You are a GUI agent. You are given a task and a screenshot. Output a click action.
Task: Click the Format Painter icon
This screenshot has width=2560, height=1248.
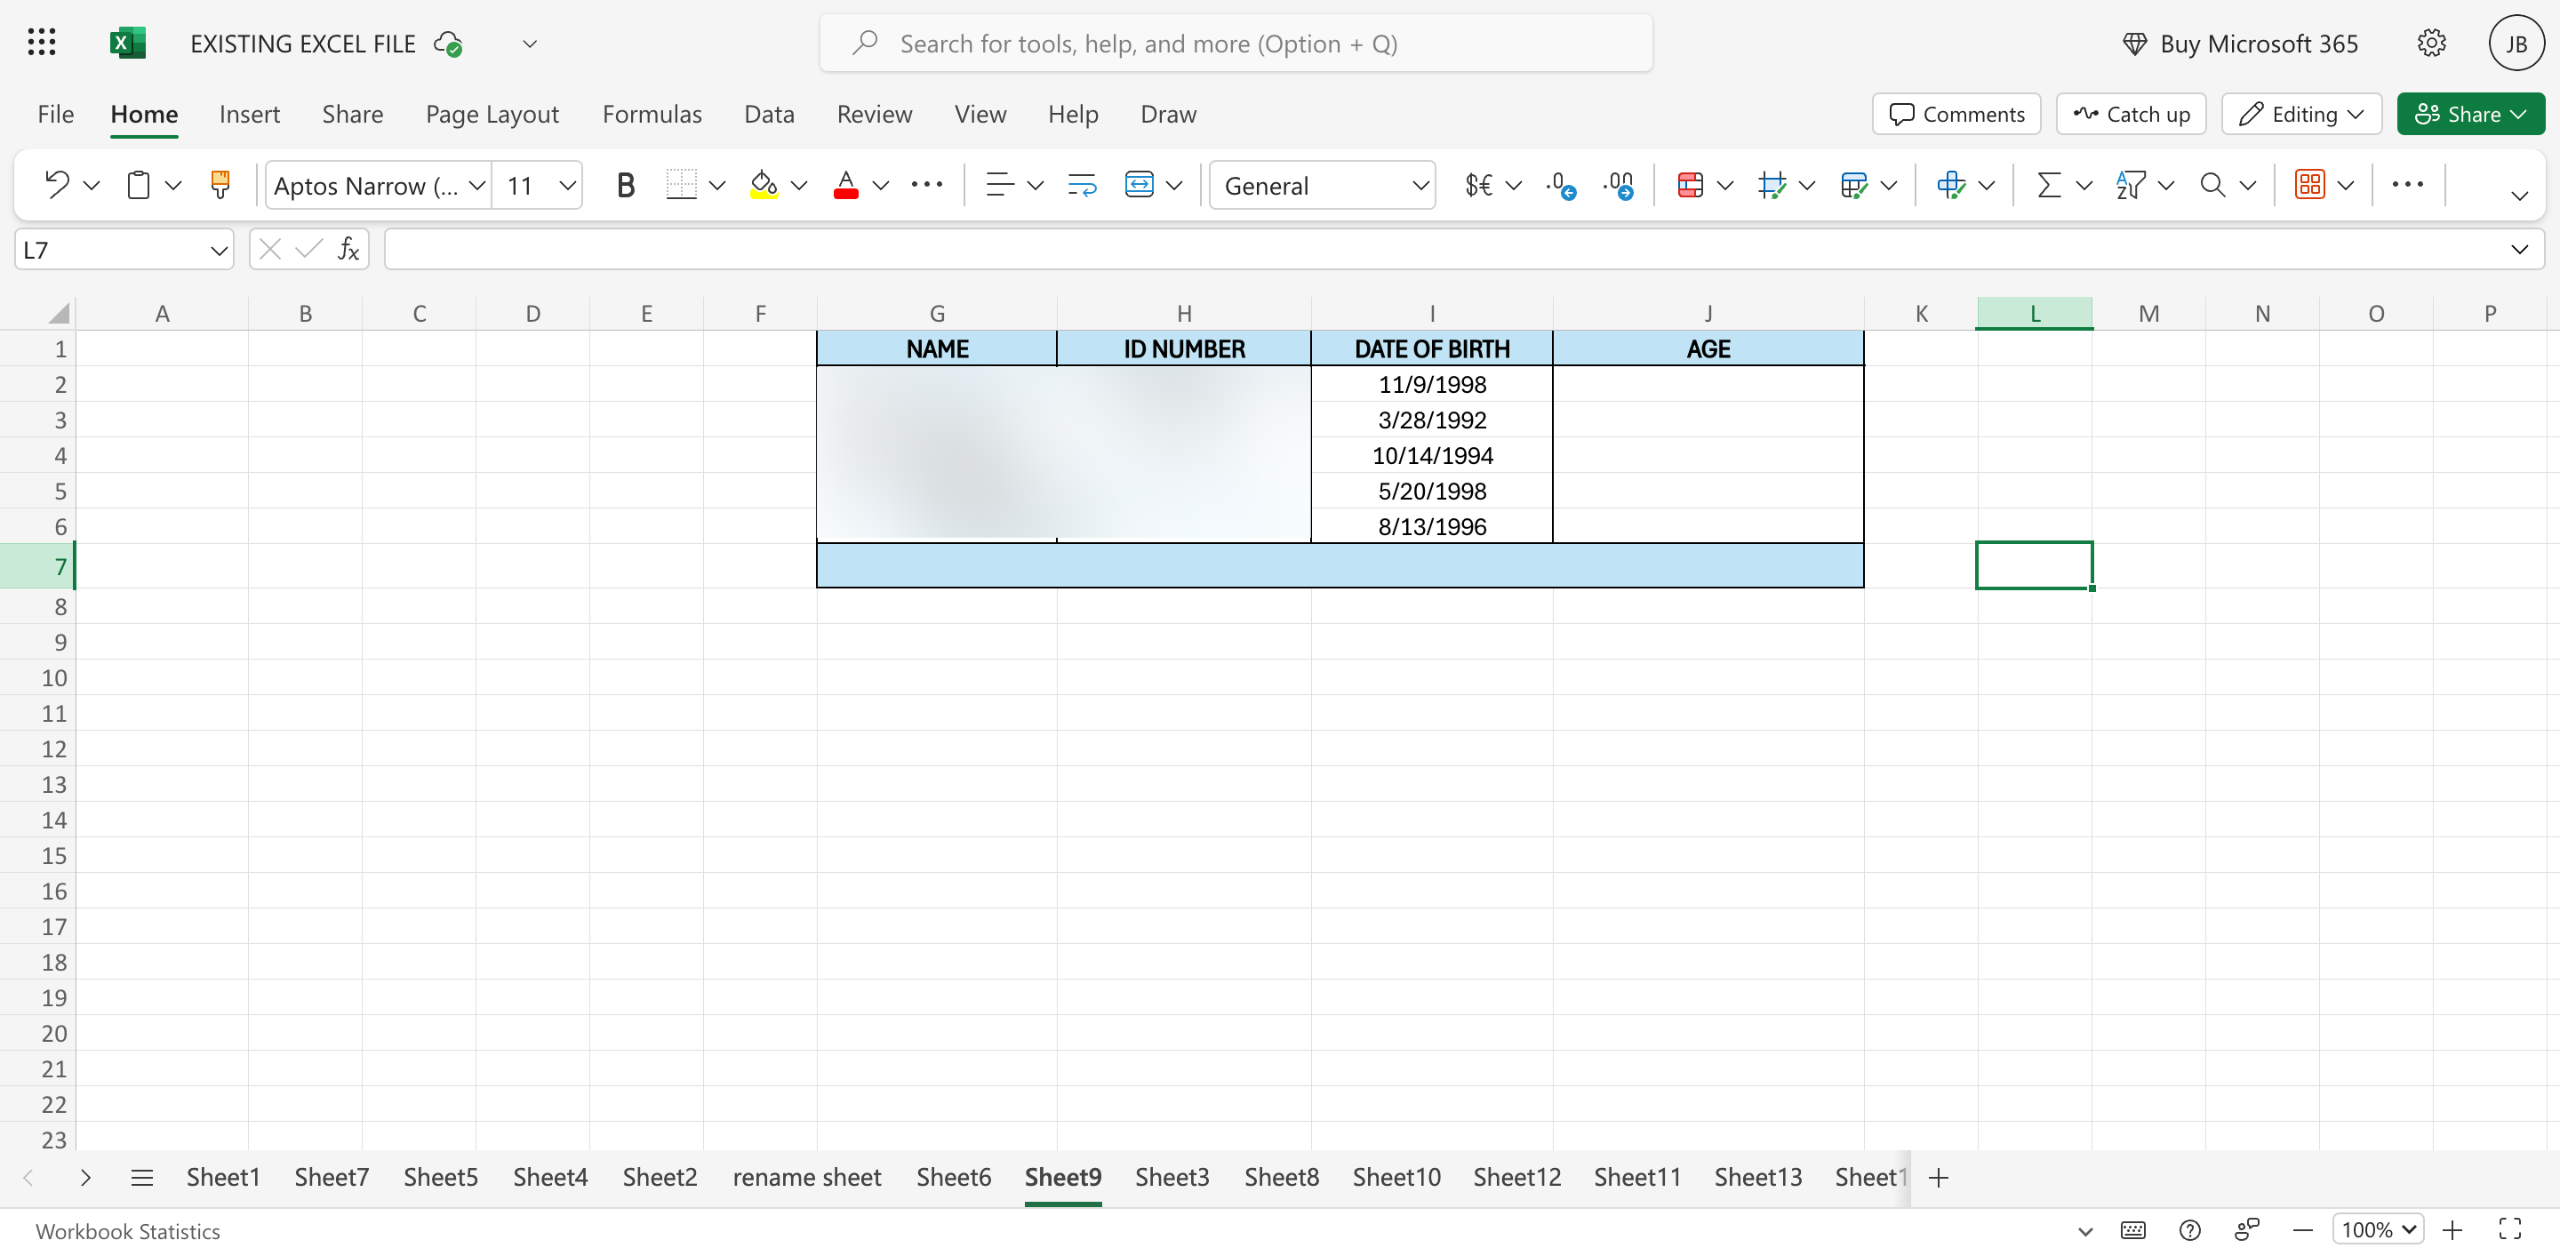(x=220, y=185)
